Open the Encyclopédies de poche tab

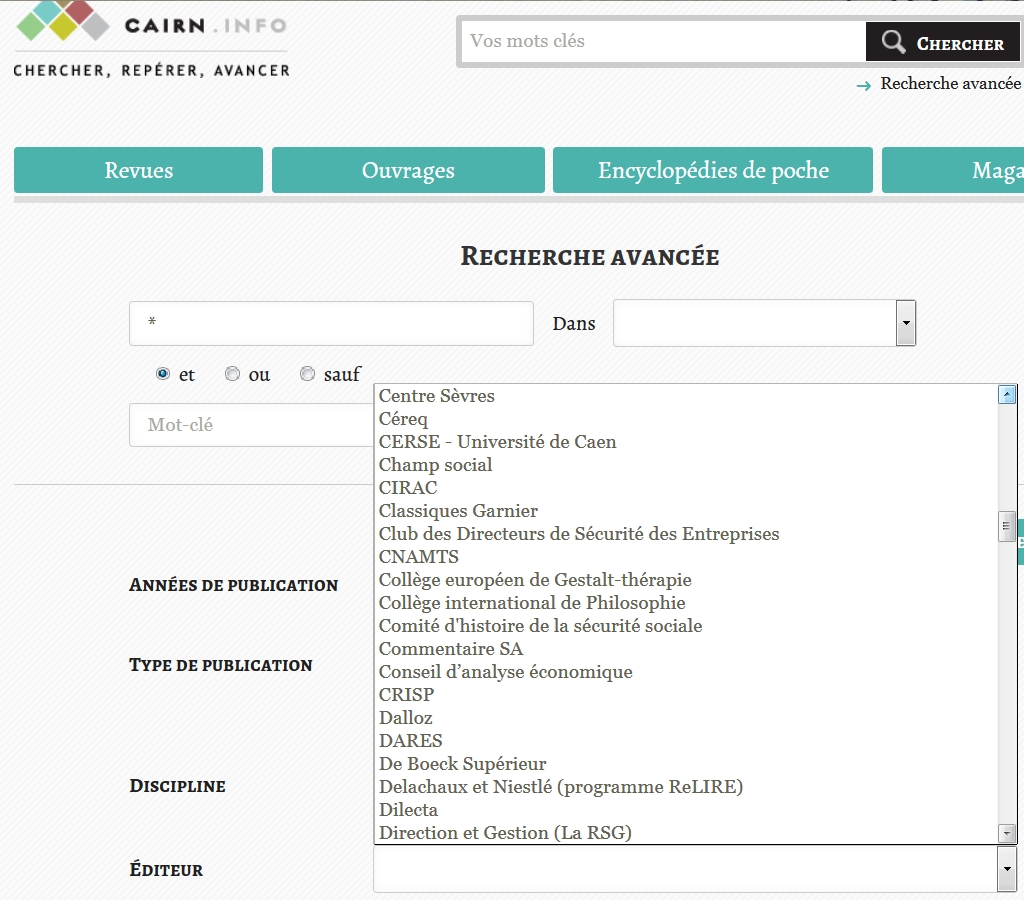click(x=712, y=170)
